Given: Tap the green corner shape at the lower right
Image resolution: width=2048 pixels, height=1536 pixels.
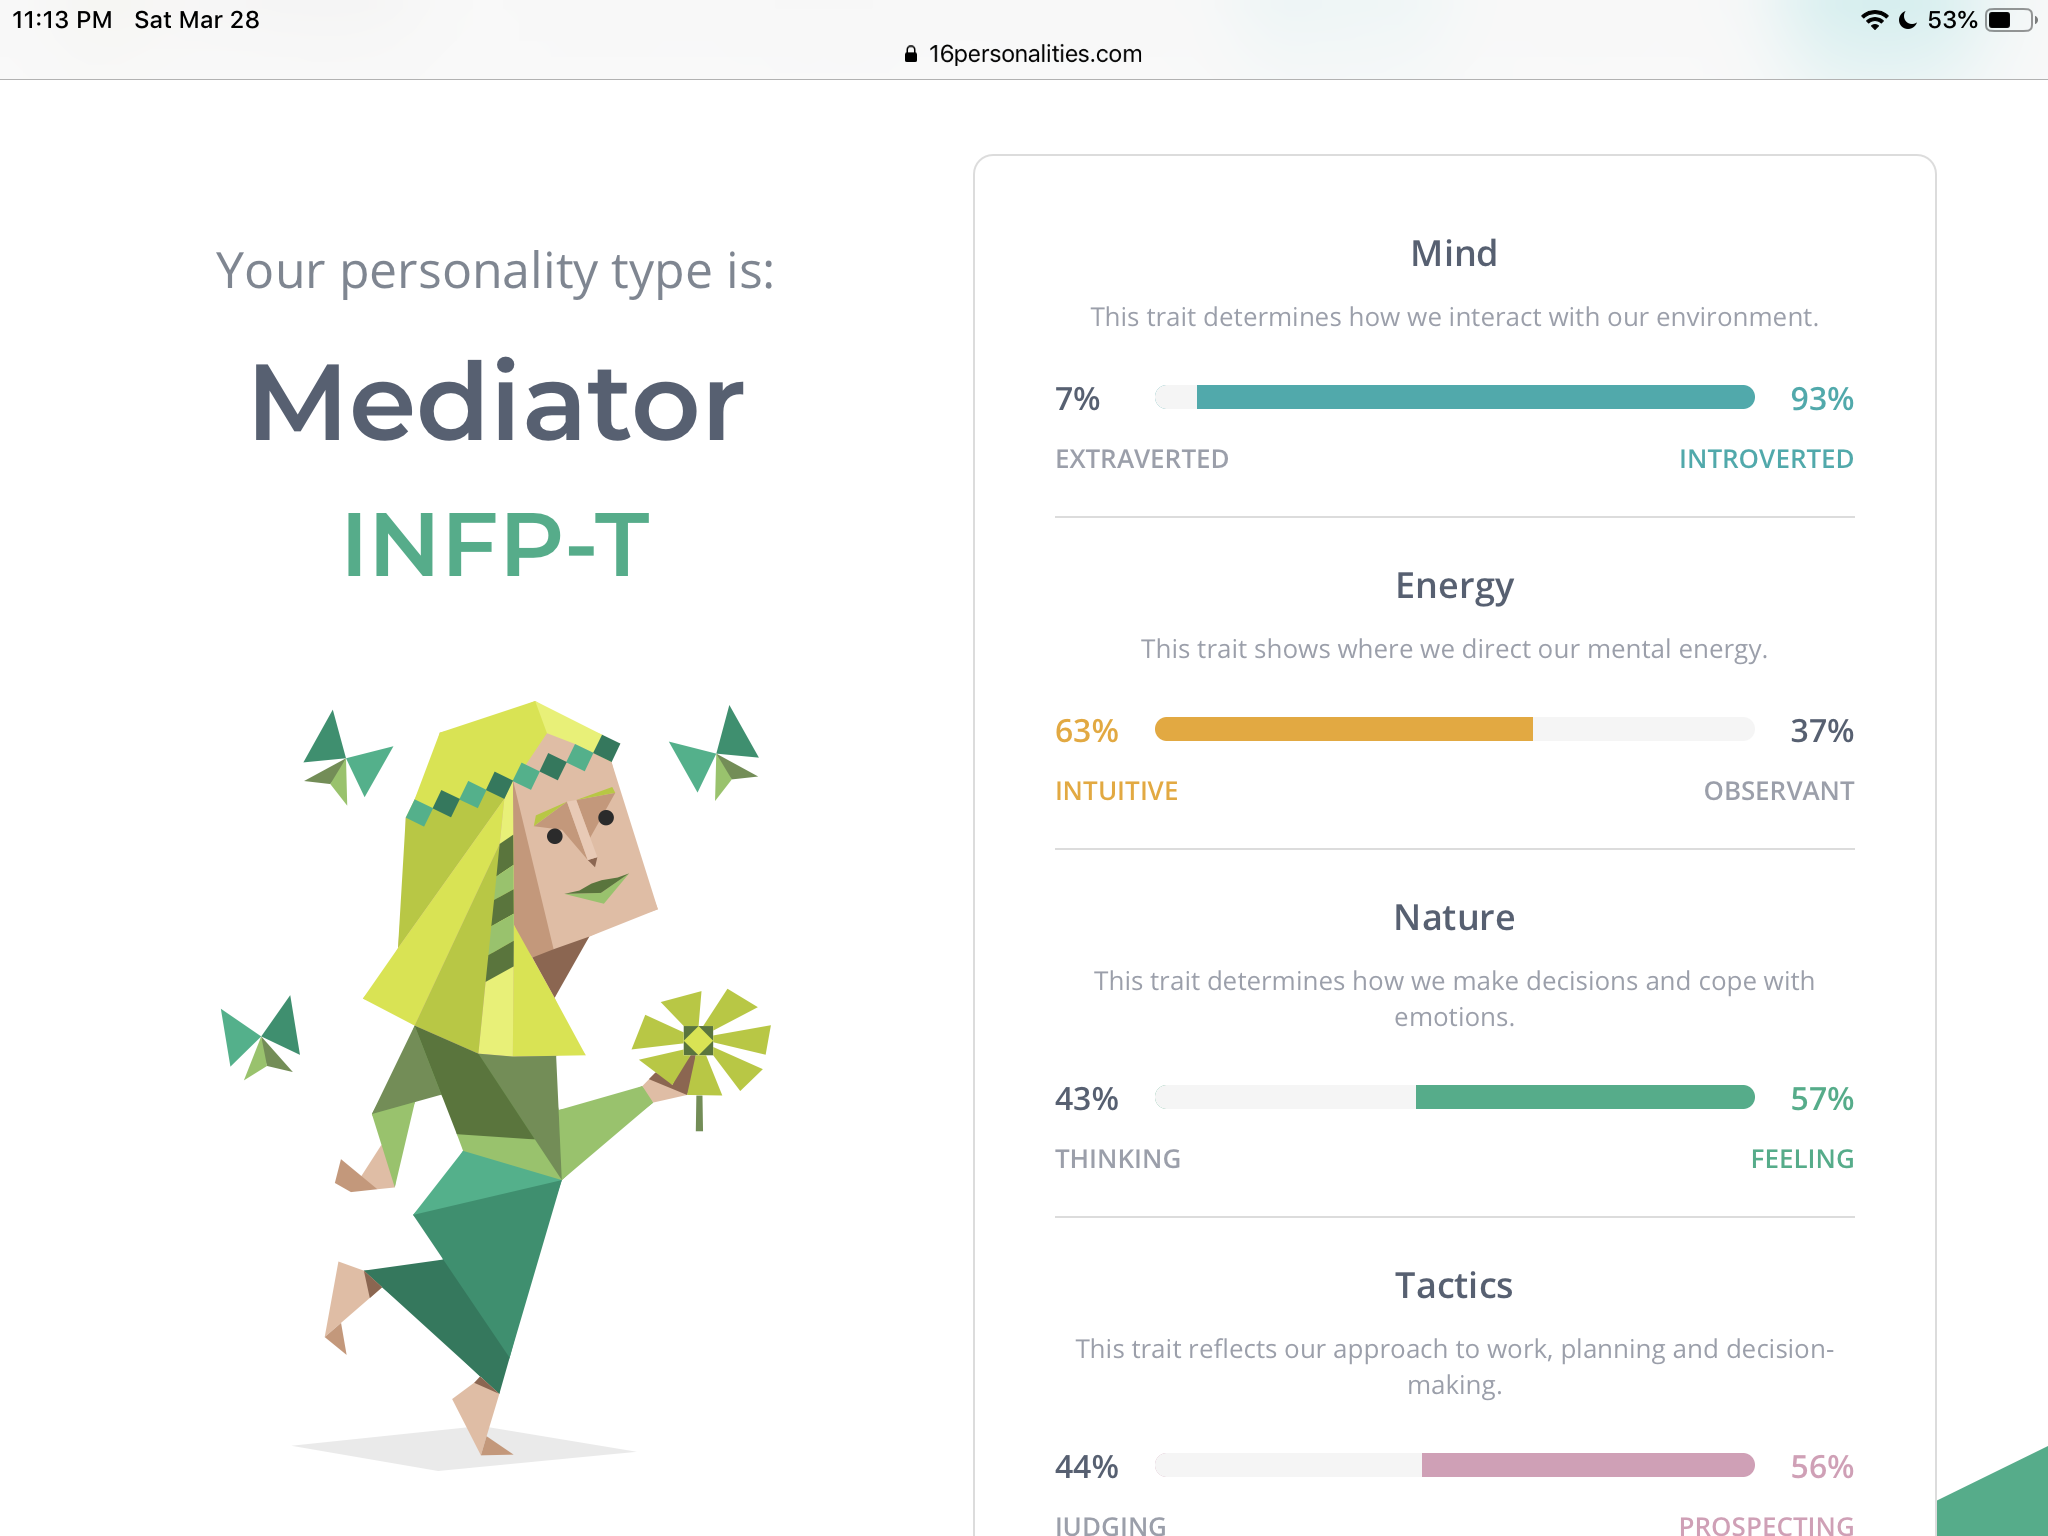Looking at the screenshot, I should 1995,1495.
